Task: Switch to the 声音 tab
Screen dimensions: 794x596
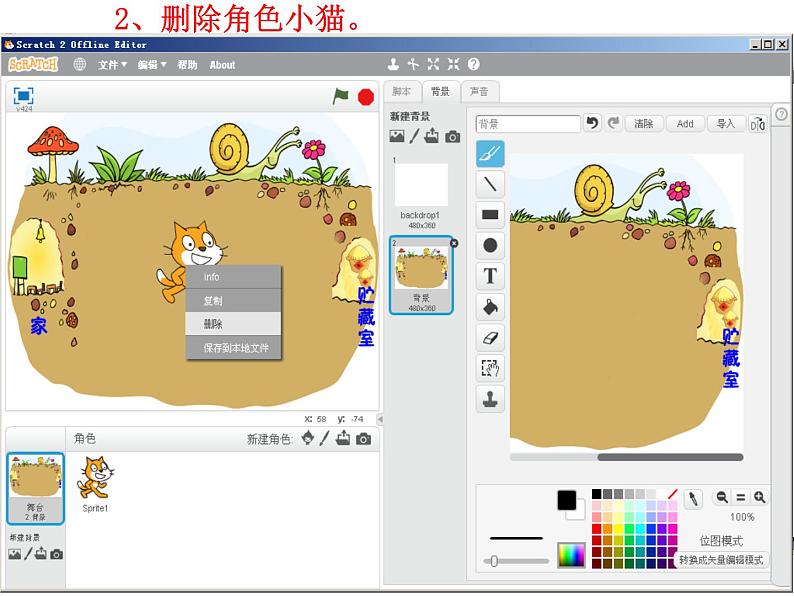Action: pos(479,92)
